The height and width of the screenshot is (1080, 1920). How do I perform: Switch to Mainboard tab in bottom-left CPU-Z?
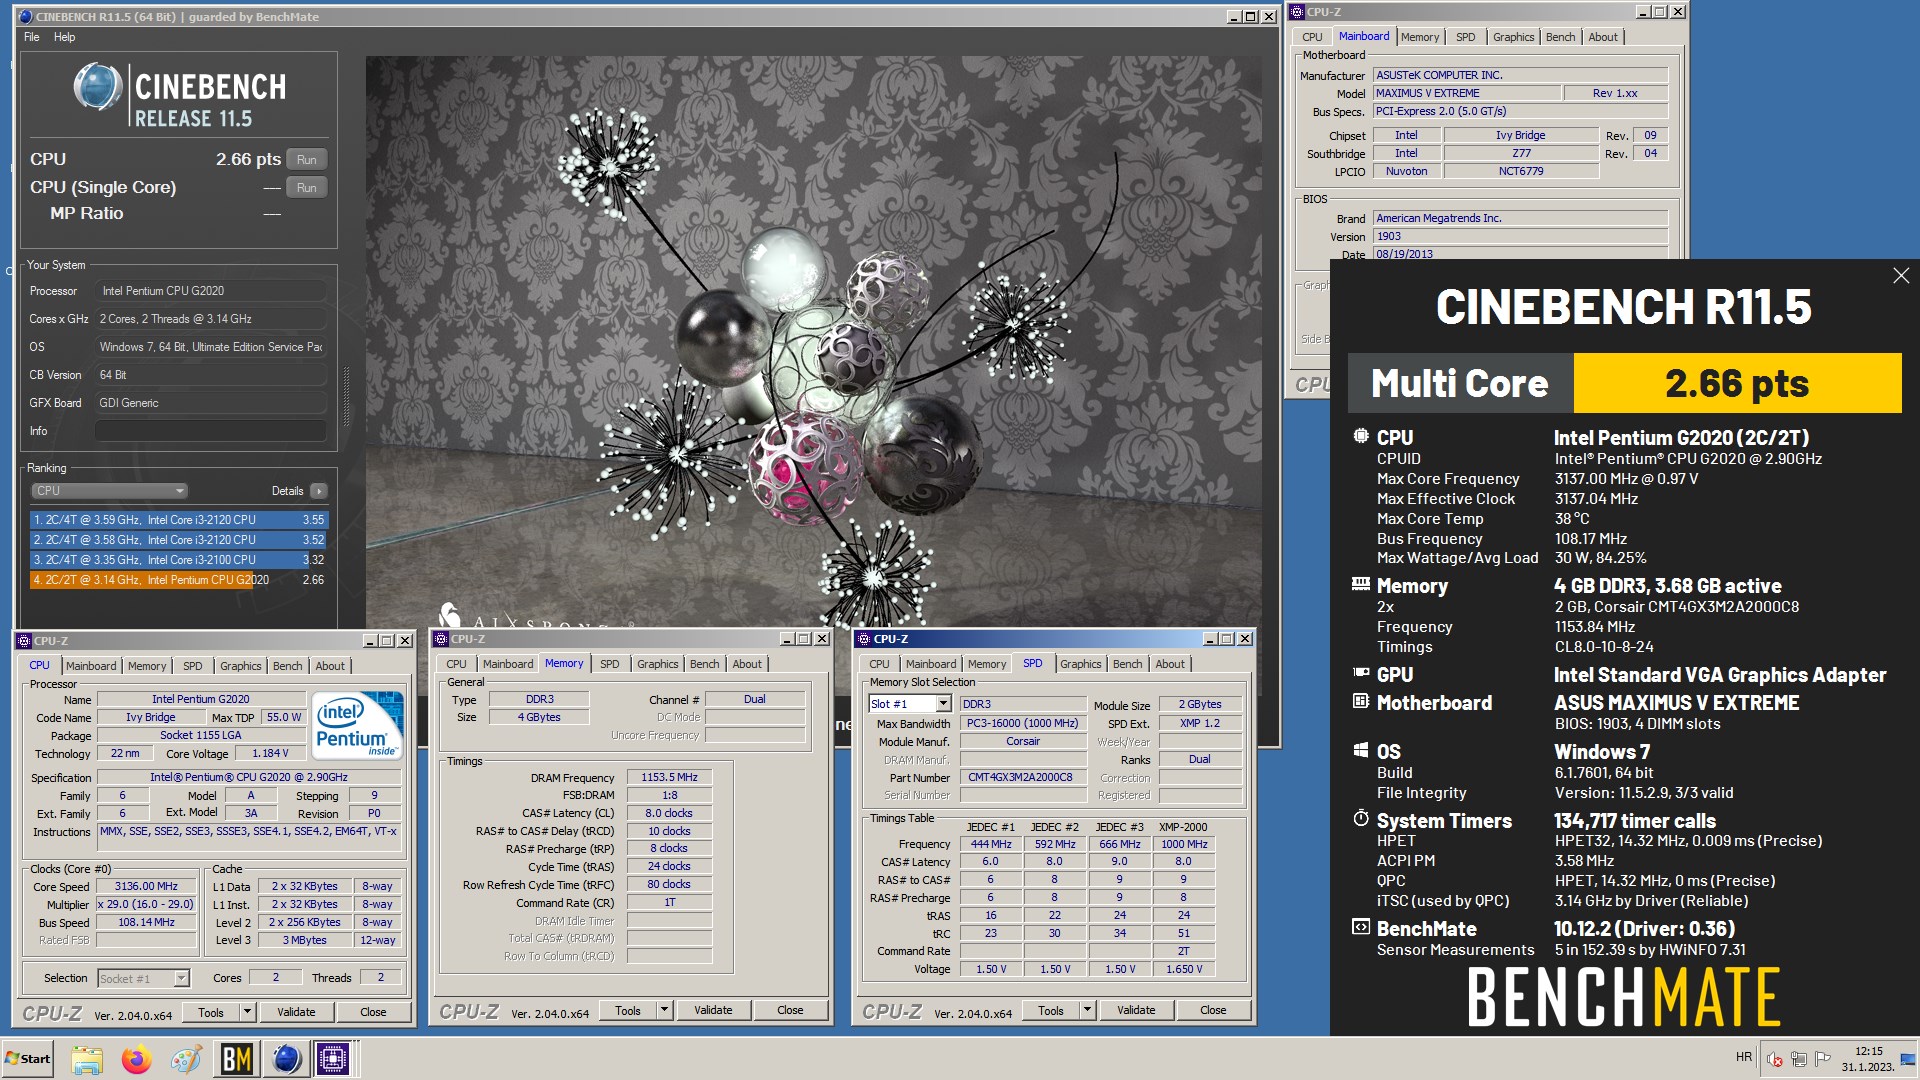(91, 666)
